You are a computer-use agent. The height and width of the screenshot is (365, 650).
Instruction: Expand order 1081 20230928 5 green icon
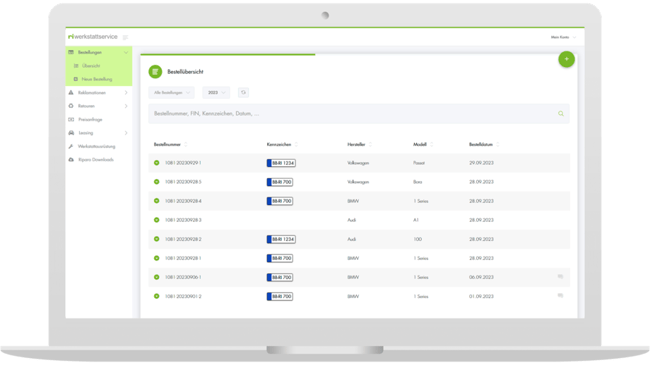[x=157, y=182]
